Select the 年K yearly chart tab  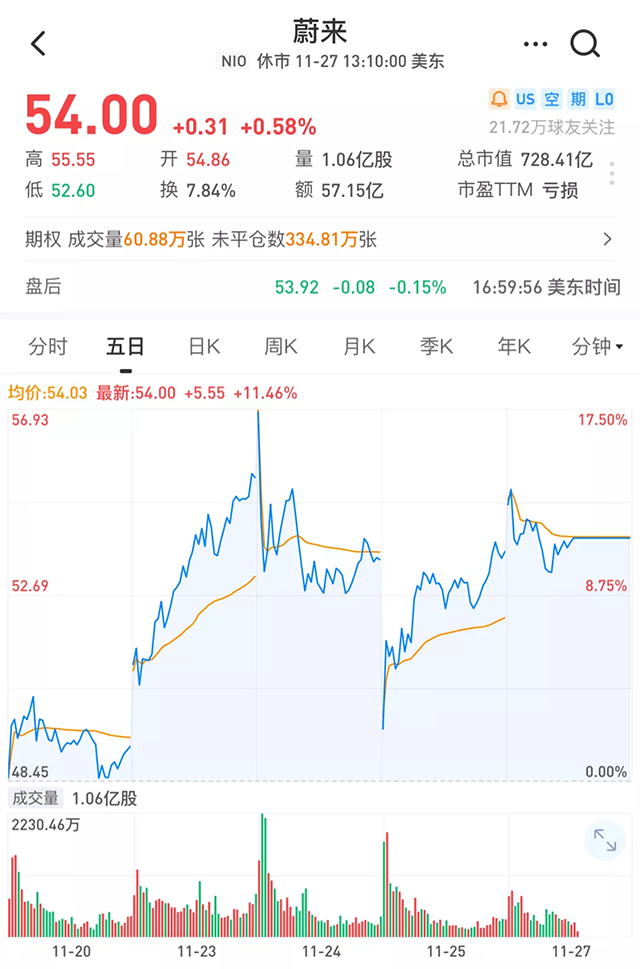pyautogui.click(x=514, y=346)
